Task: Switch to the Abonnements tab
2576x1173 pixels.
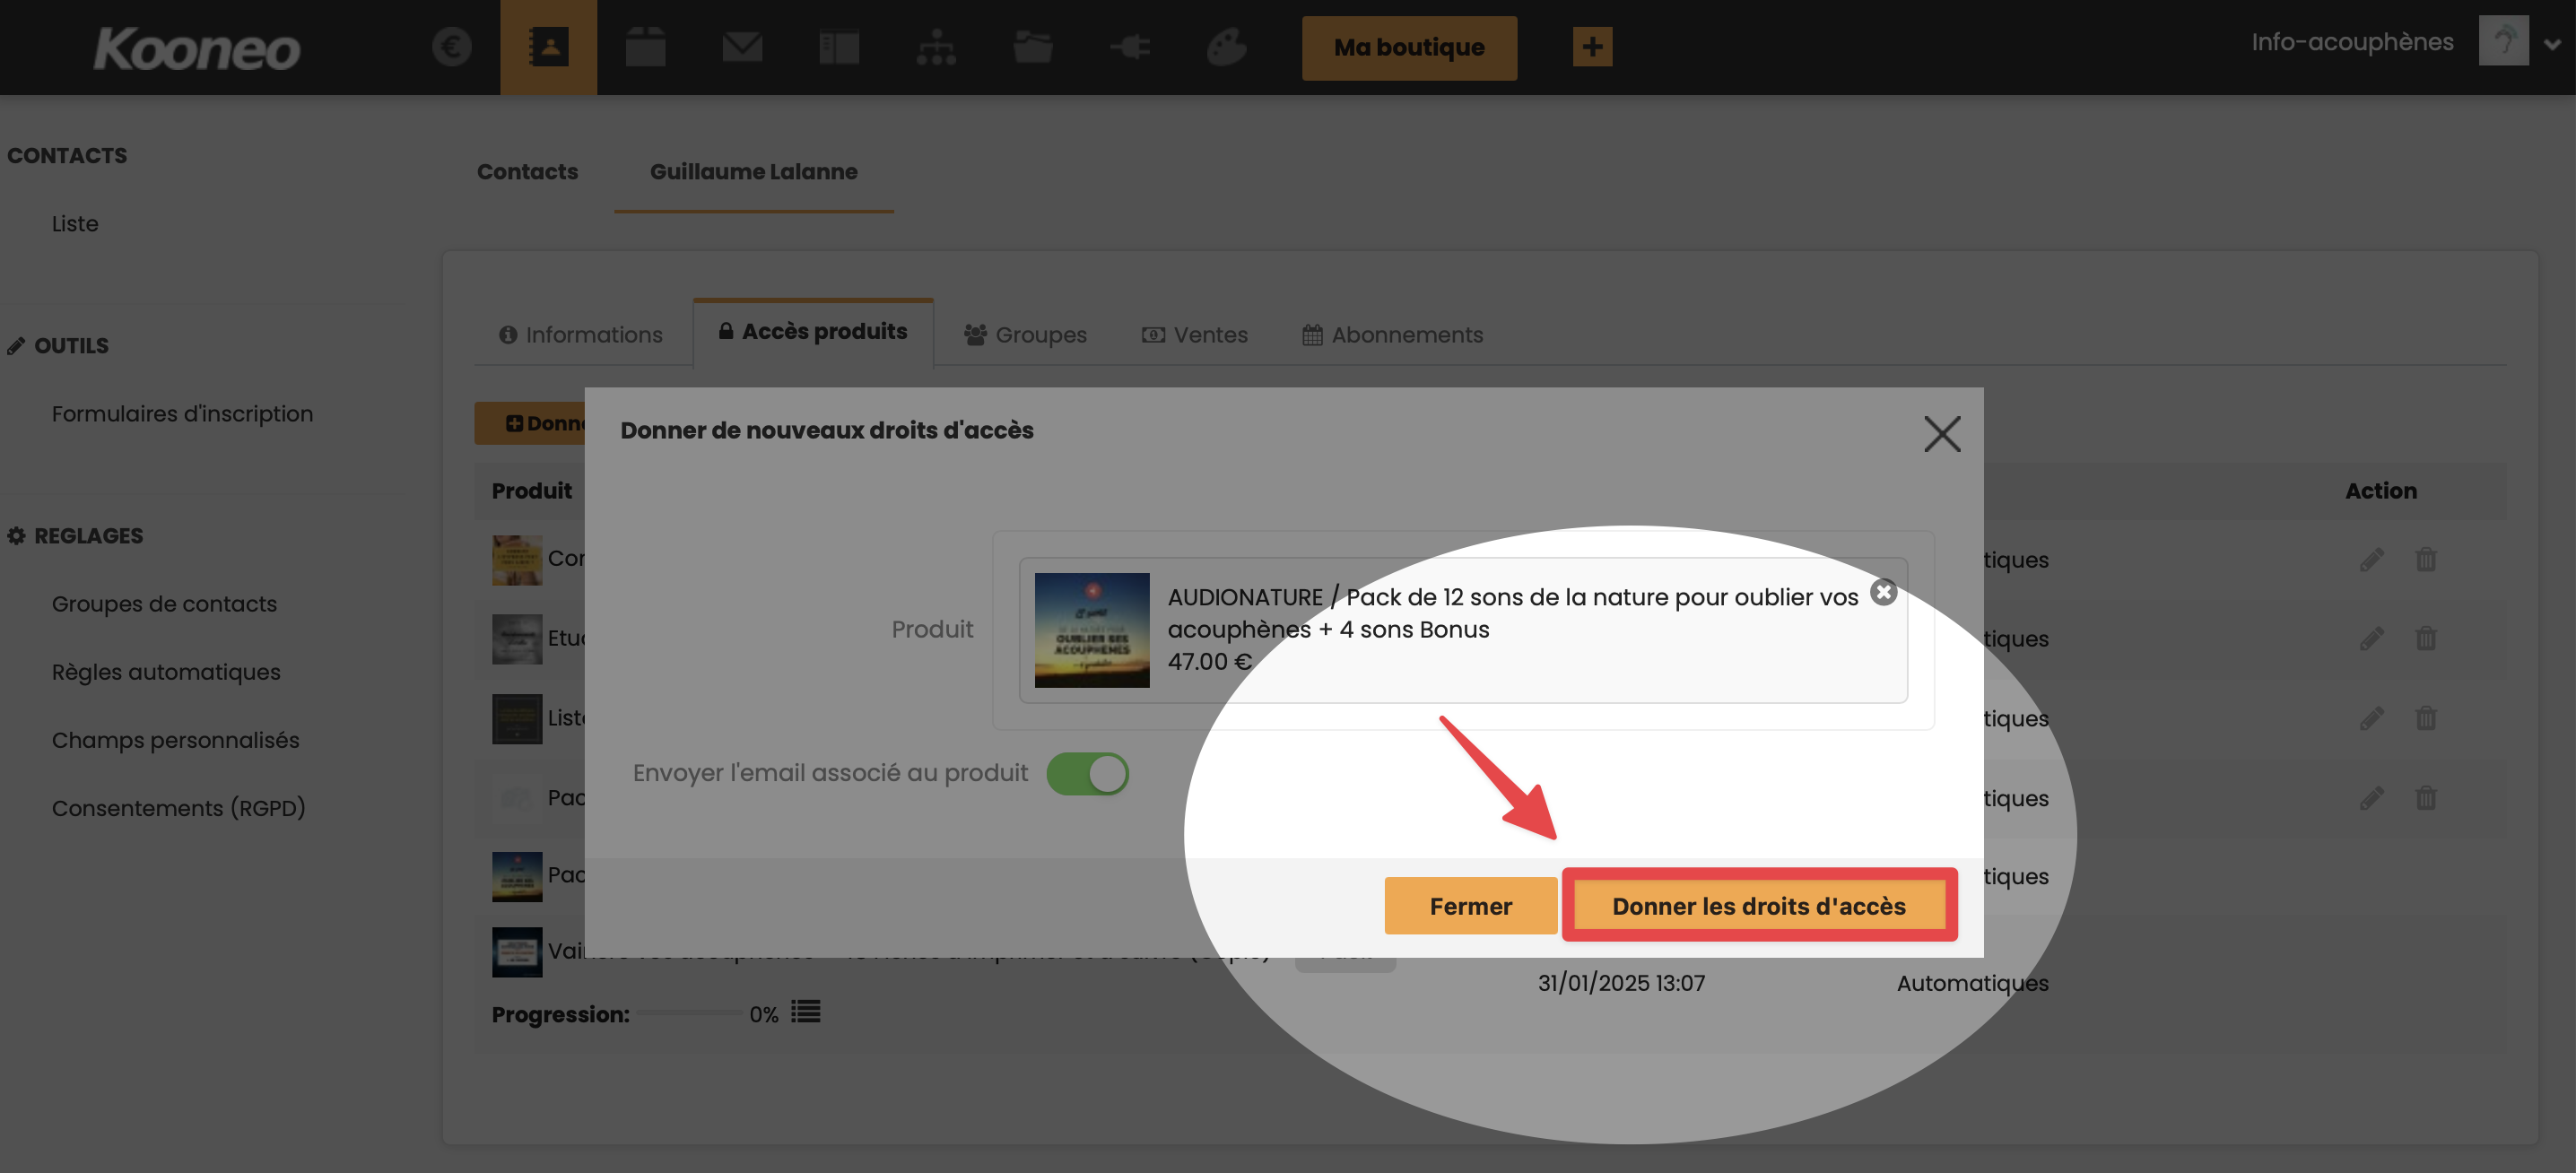Action: pos(1392,335)
